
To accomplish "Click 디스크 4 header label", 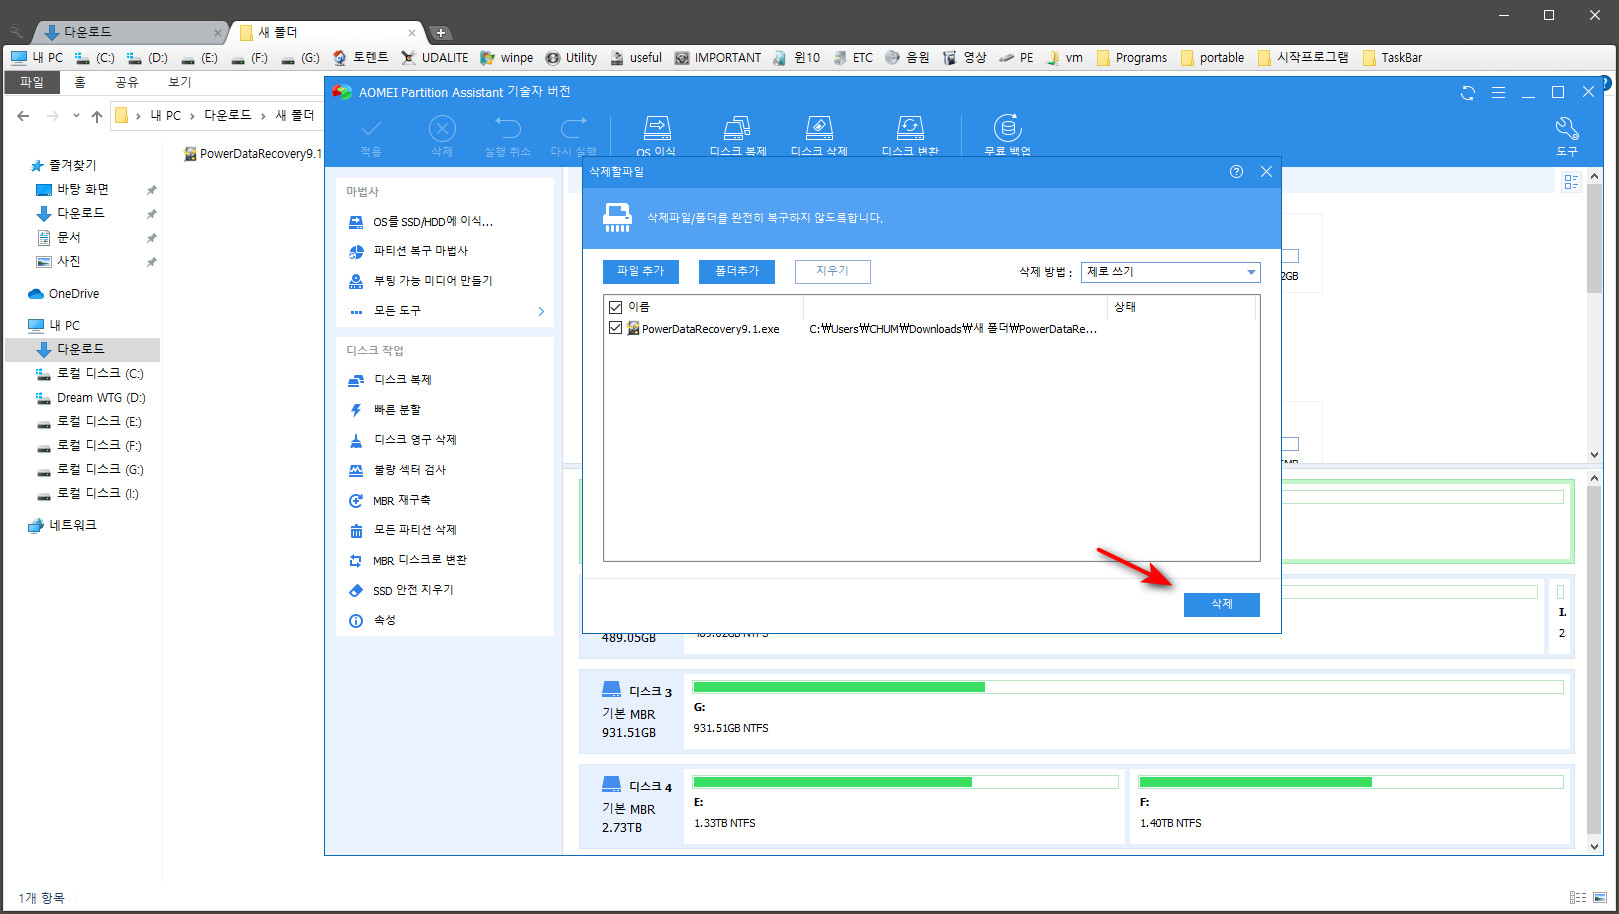I will pos(650,787).
